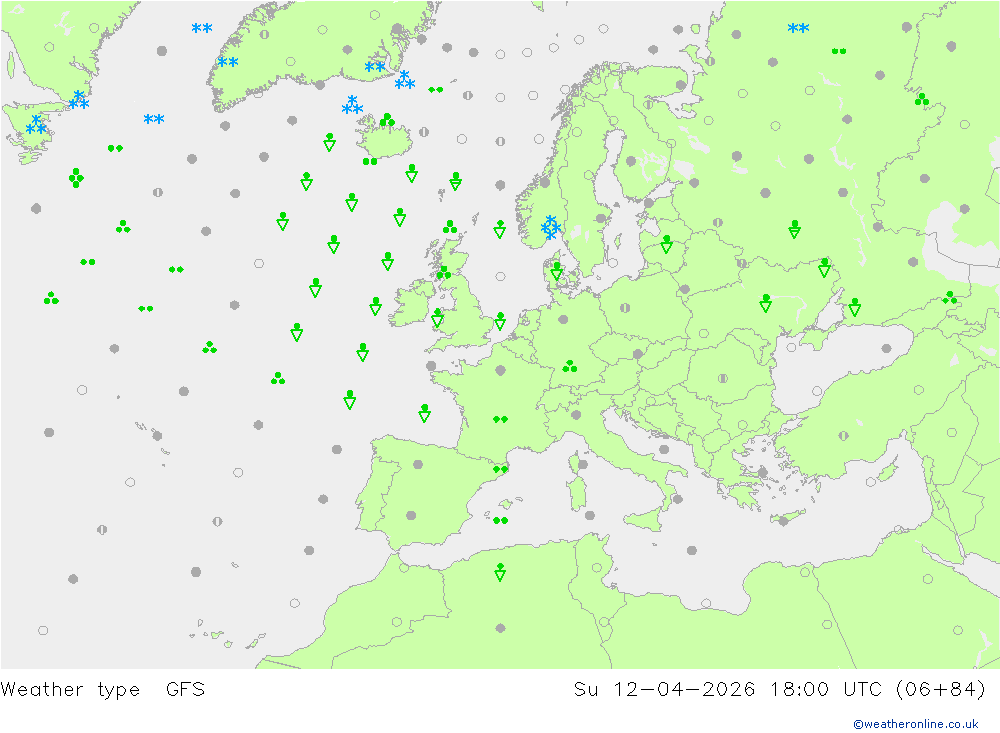Click the green double-dot symbol over central France

[501, 419]
